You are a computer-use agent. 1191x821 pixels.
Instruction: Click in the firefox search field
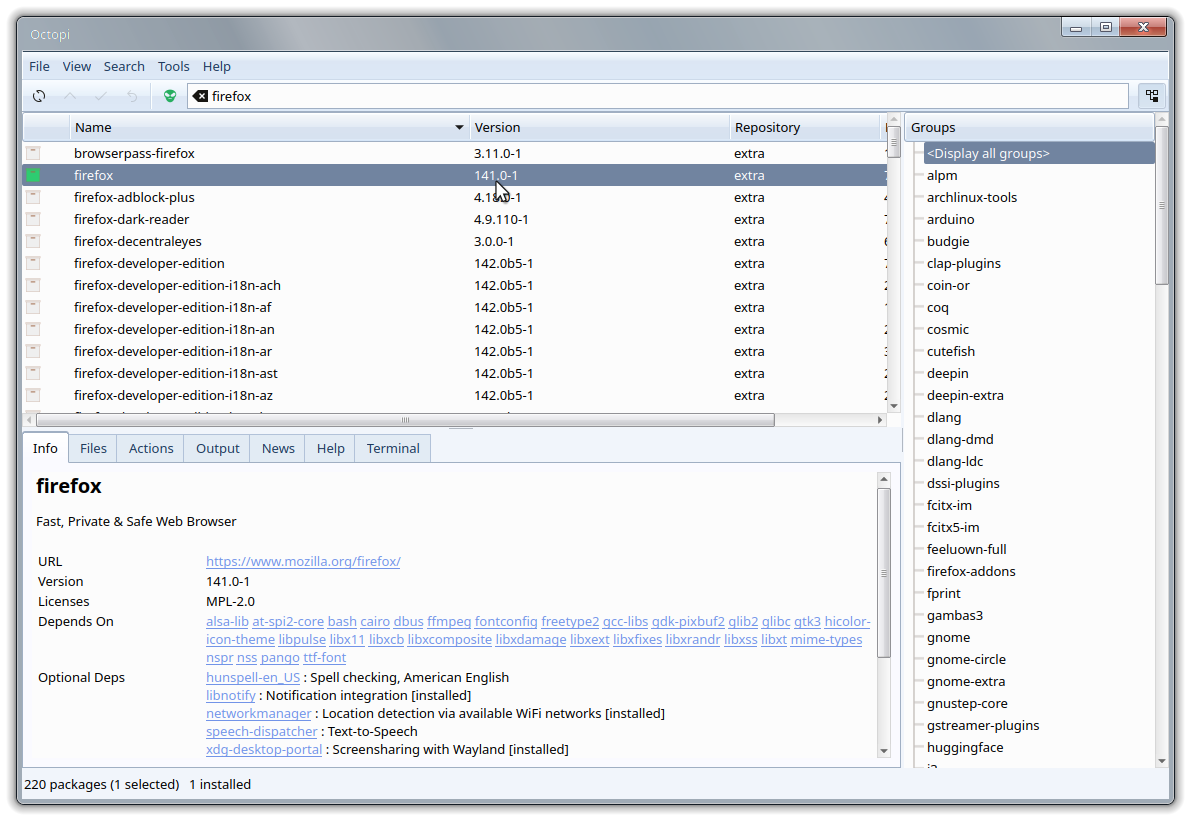658,96
